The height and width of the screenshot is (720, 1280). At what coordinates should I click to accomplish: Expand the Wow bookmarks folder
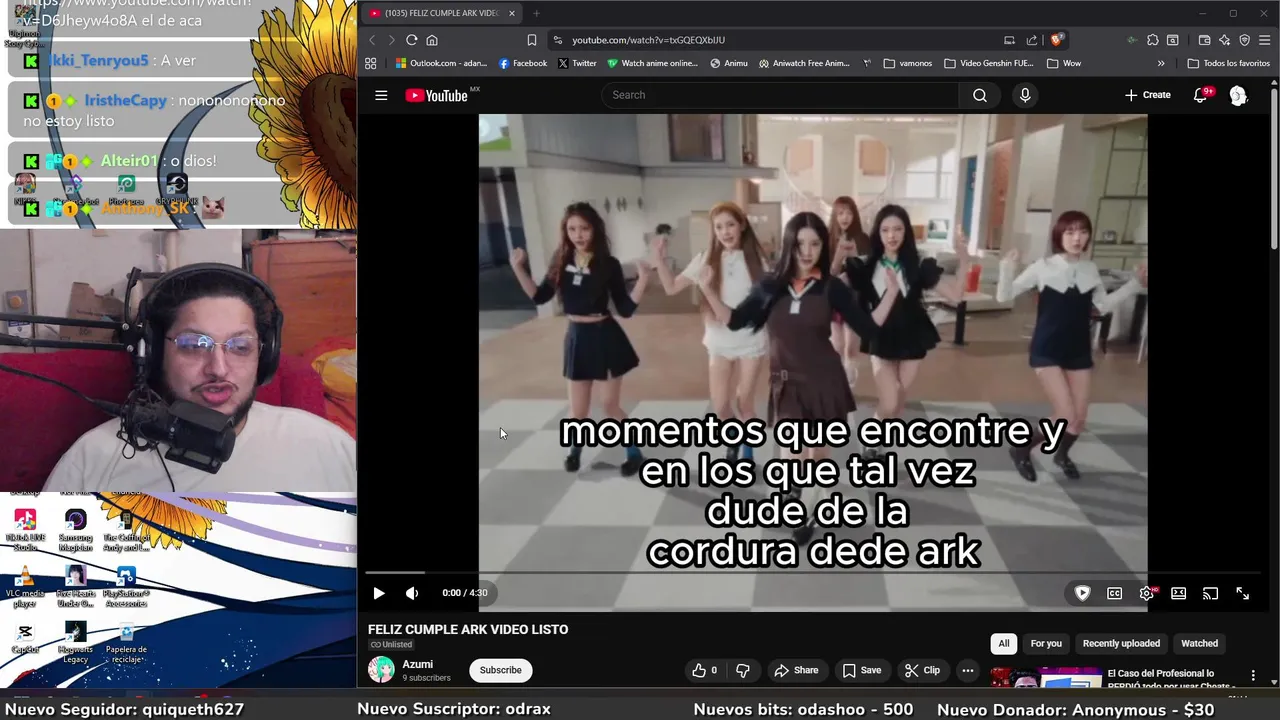click(1064, 63)
